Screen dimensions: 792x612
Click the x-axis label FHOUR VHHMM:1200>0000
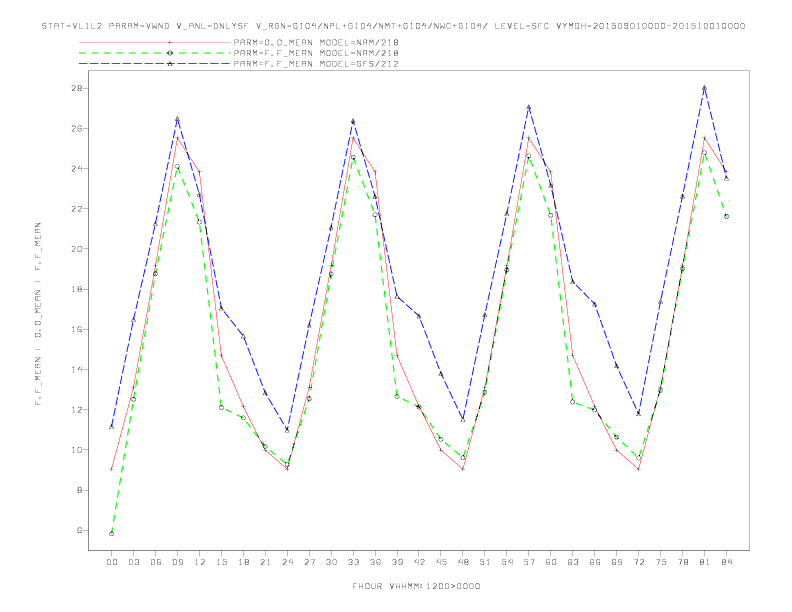click(x=416, y=586)
